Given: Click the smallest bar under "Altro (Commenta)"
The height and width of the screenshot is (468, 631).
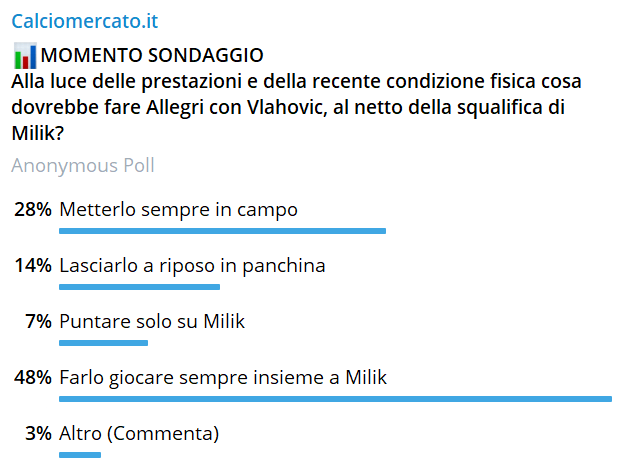Looking at the screenshot, I should click(80, 455).
